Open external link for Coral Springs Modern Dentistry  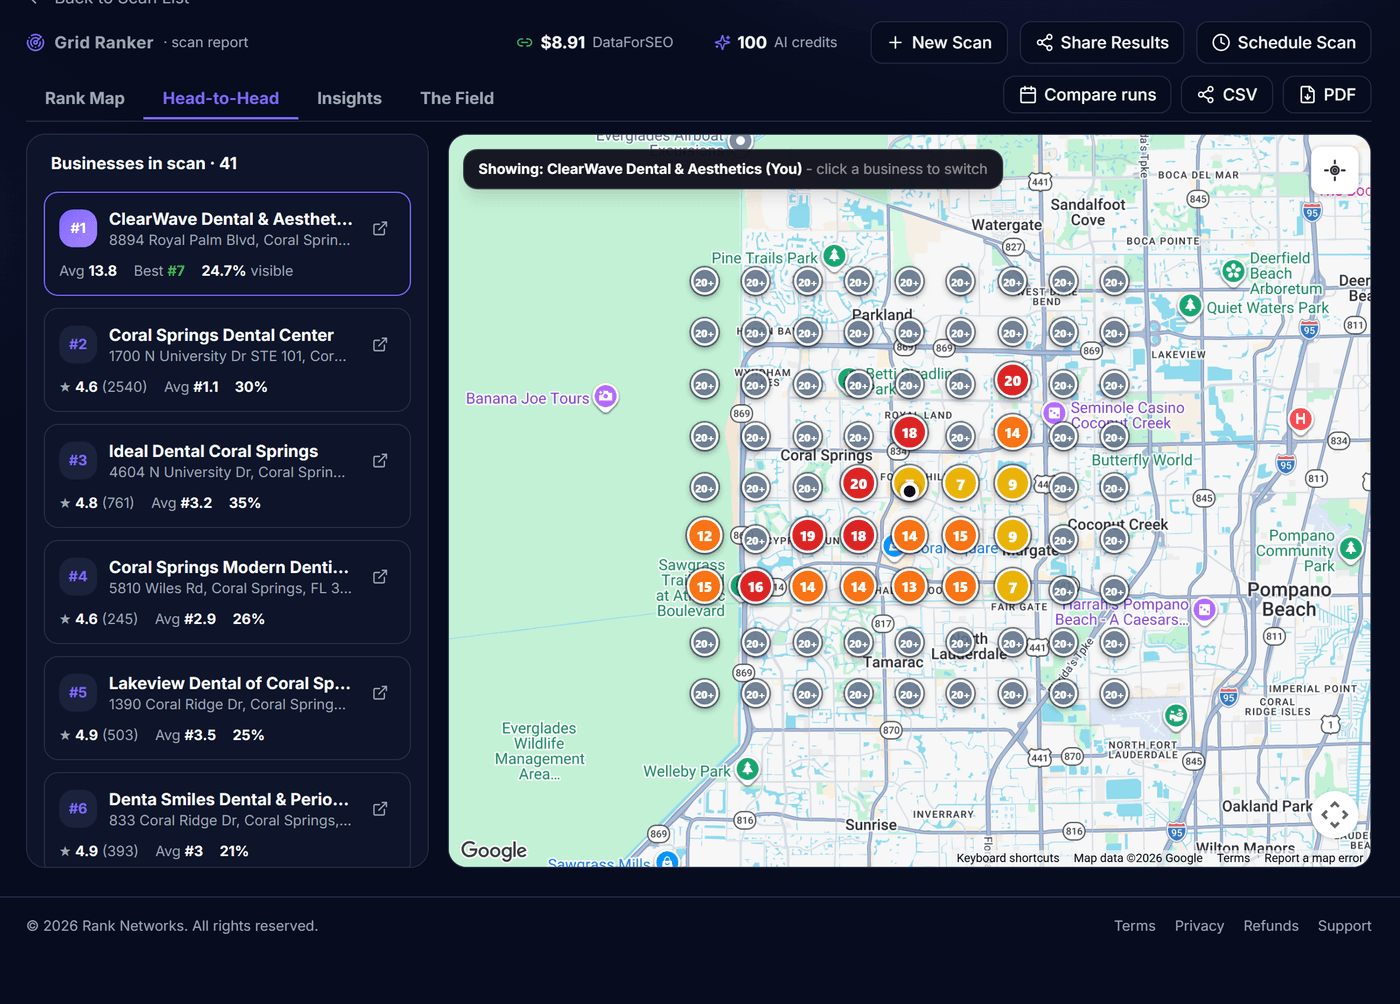coord(380,577)
